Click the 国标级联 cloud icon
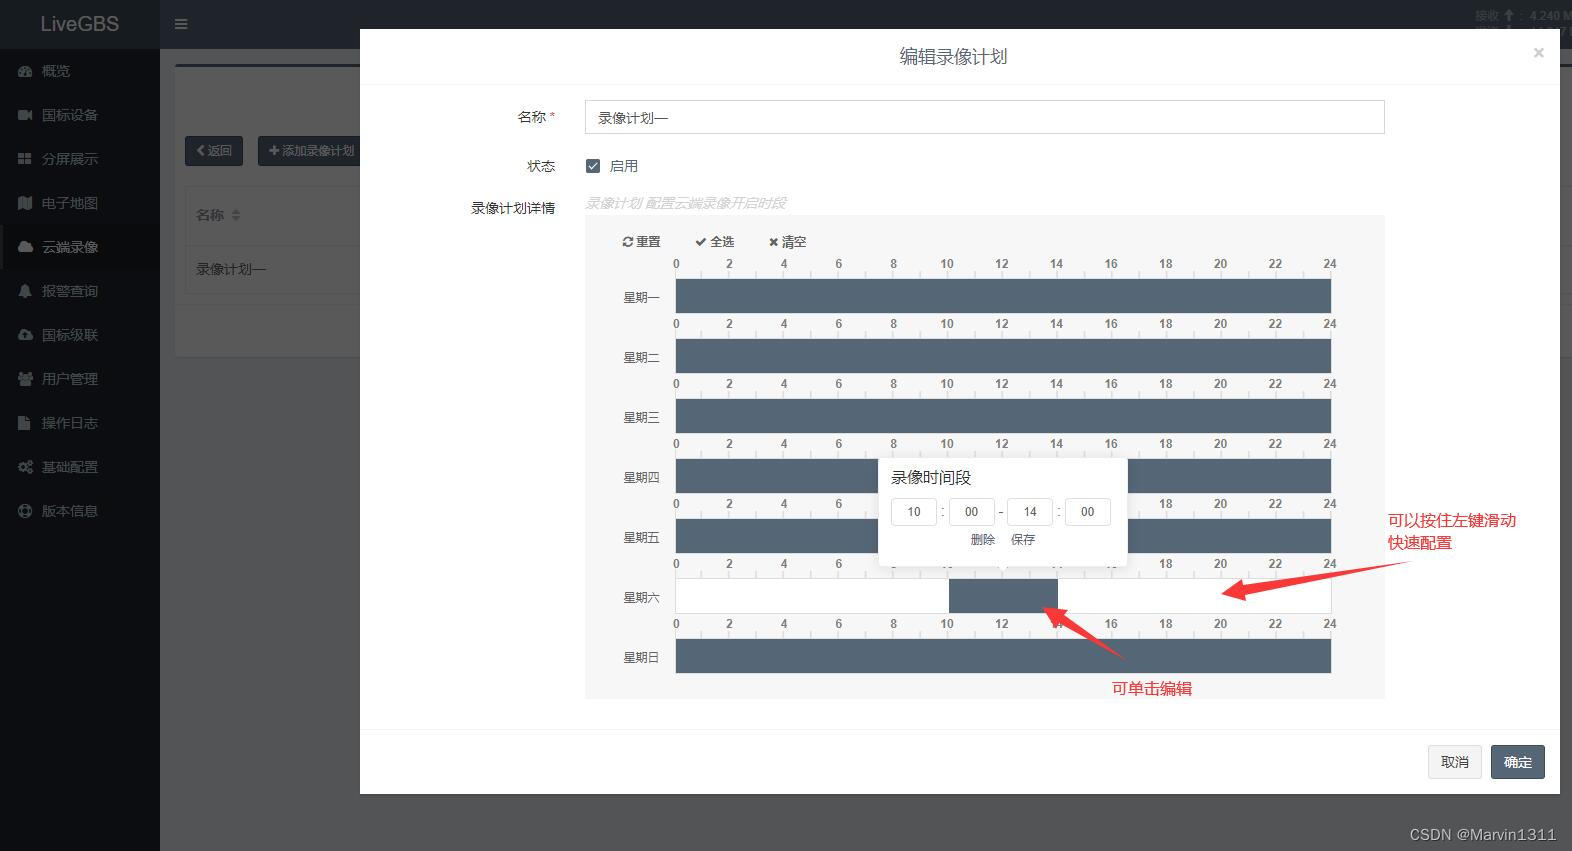This screenshot has width=1572, height=851. (25, 335)
